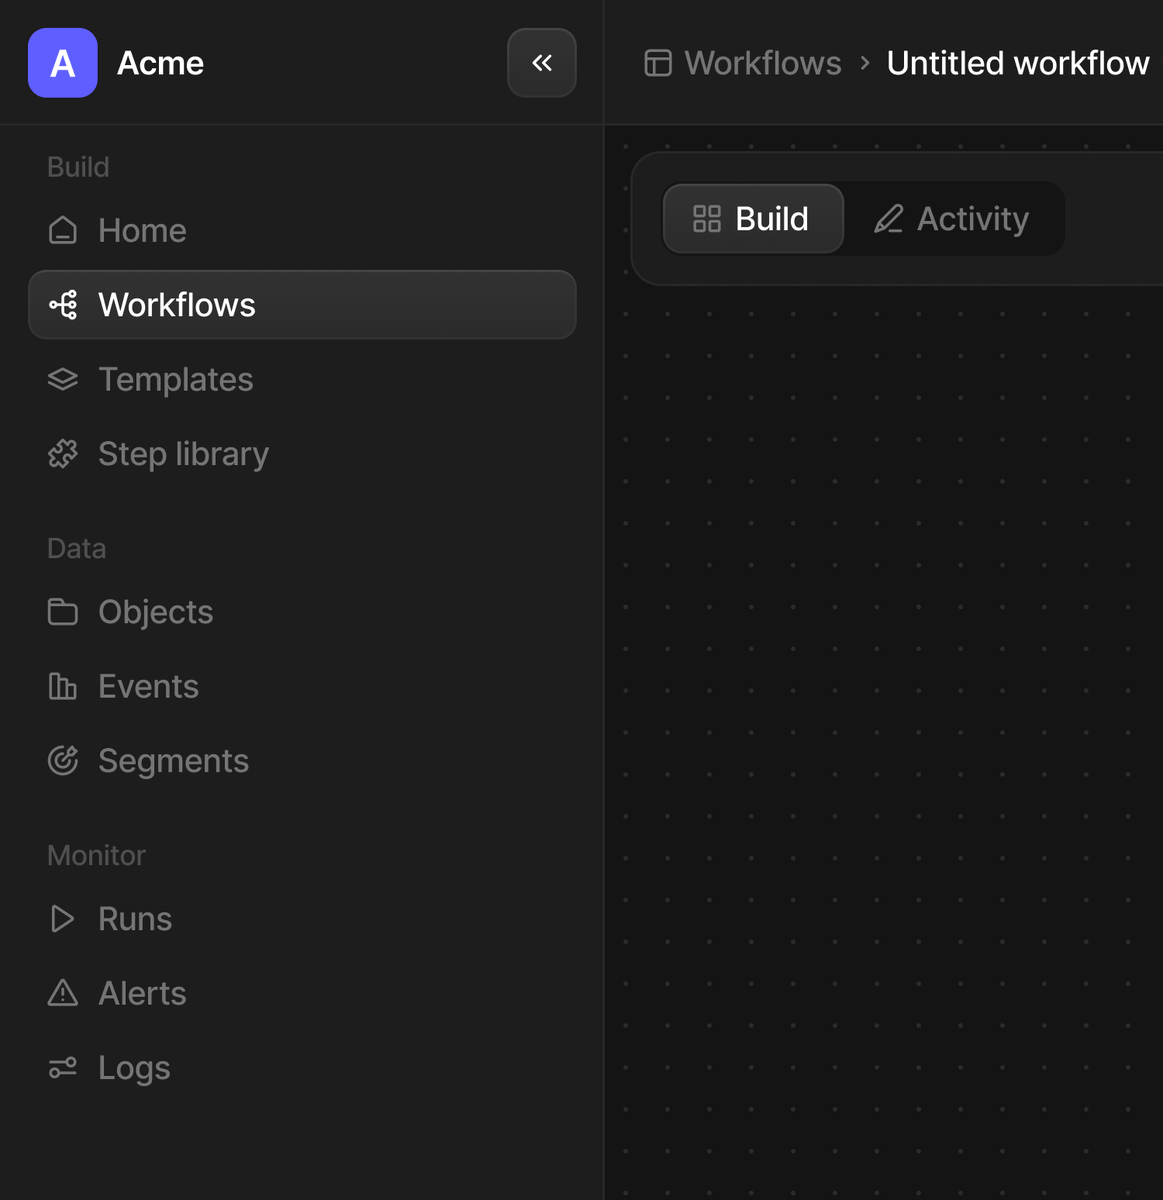Click the Untitled workflow title
Screen dimensions: 1163x1200
(x=1018, y=63)
